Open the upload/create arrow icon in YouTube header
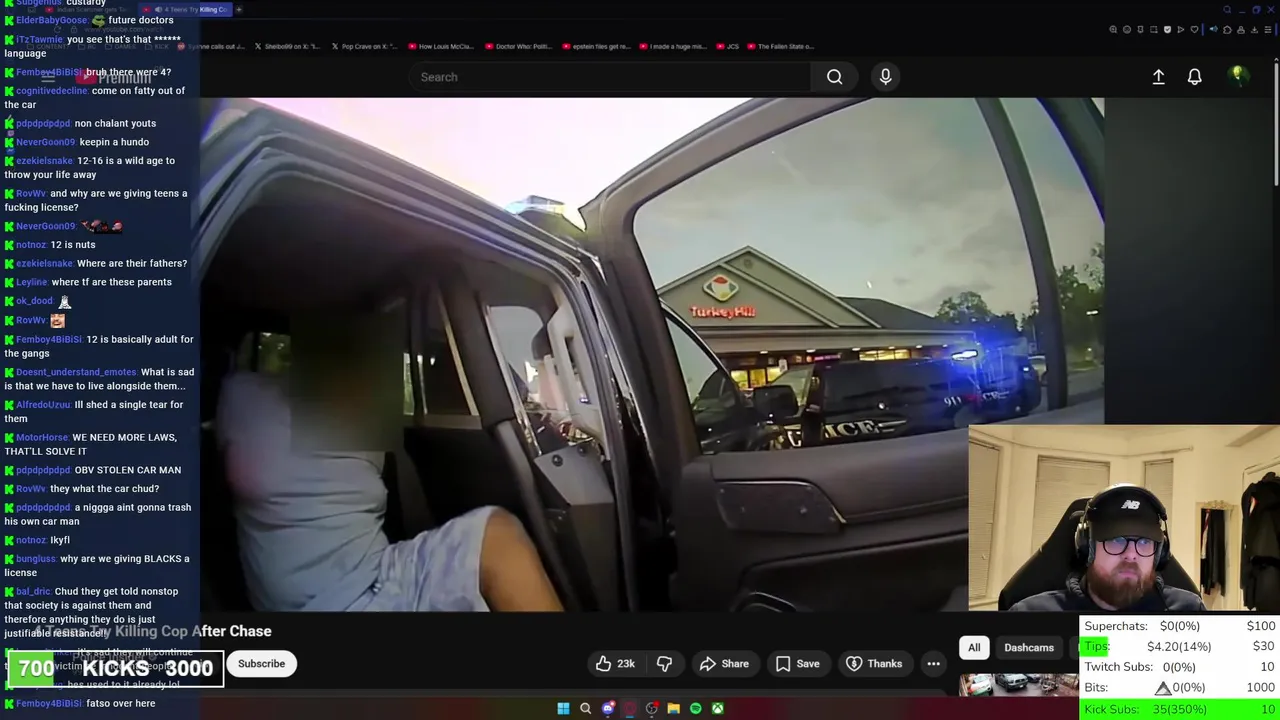 [x=1158, y=77]
